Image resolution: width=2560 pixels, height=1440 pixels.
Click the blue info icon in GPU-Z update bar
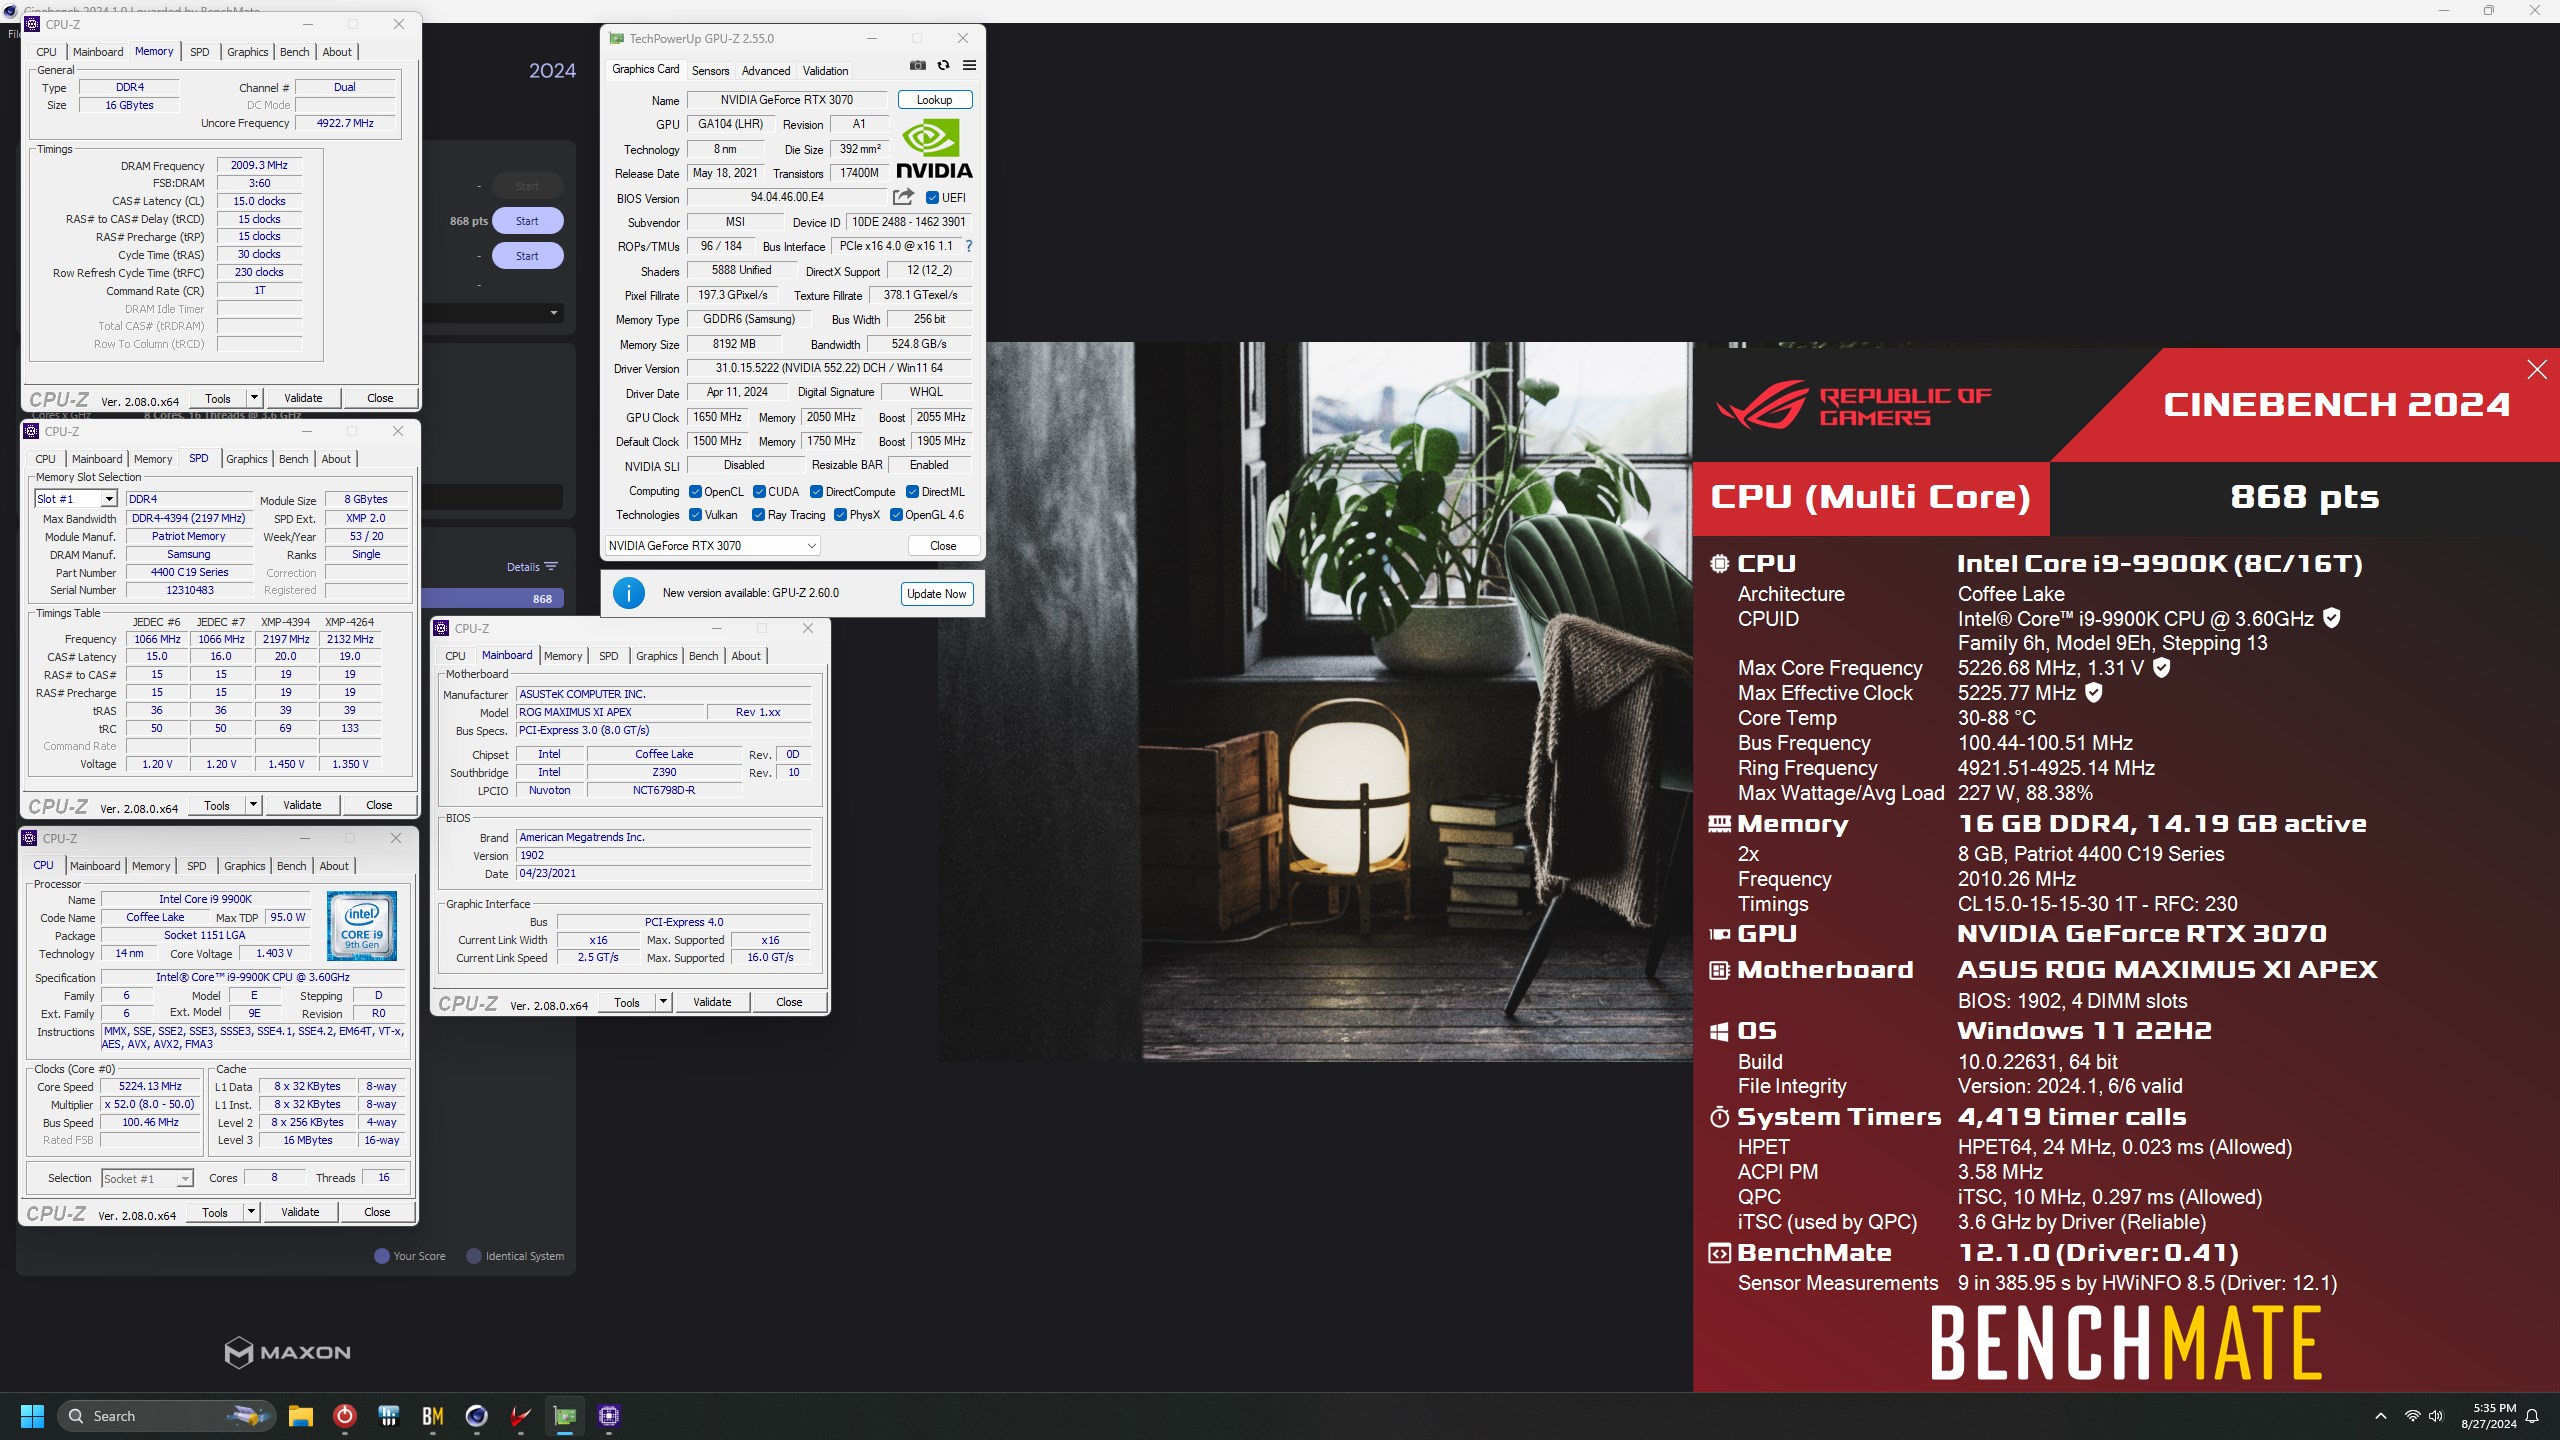628,593
